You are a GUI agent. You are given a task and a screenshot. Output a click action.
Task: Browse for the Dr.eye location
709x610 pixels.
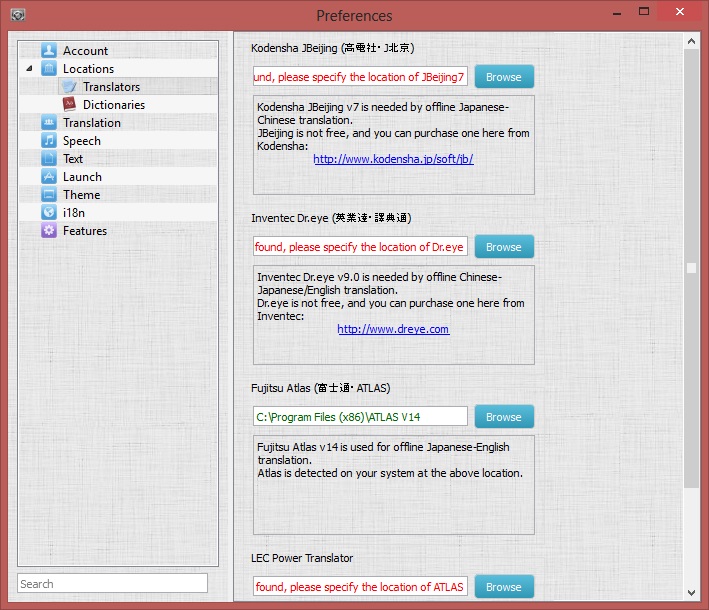[504, 247]
